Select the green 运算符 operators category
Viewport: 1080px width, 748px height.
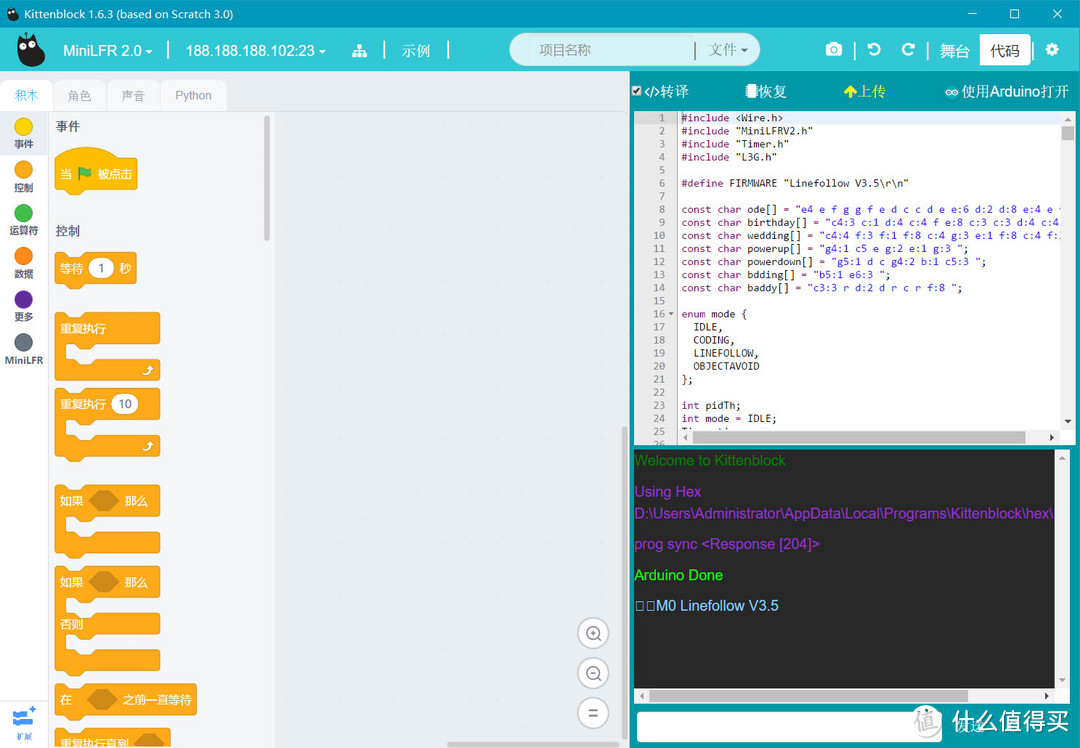tap(23, 220)
